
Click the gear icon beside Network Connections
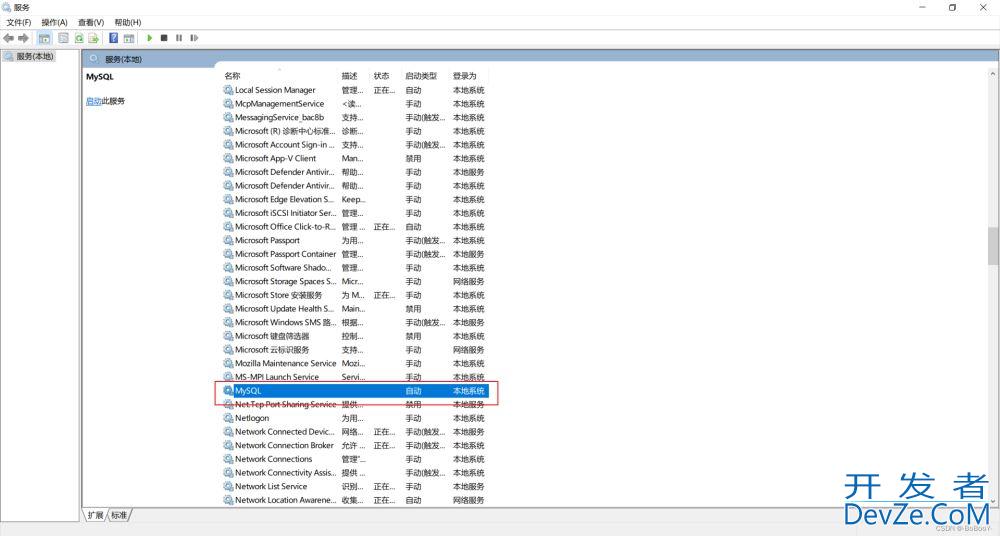coord(228,459)
